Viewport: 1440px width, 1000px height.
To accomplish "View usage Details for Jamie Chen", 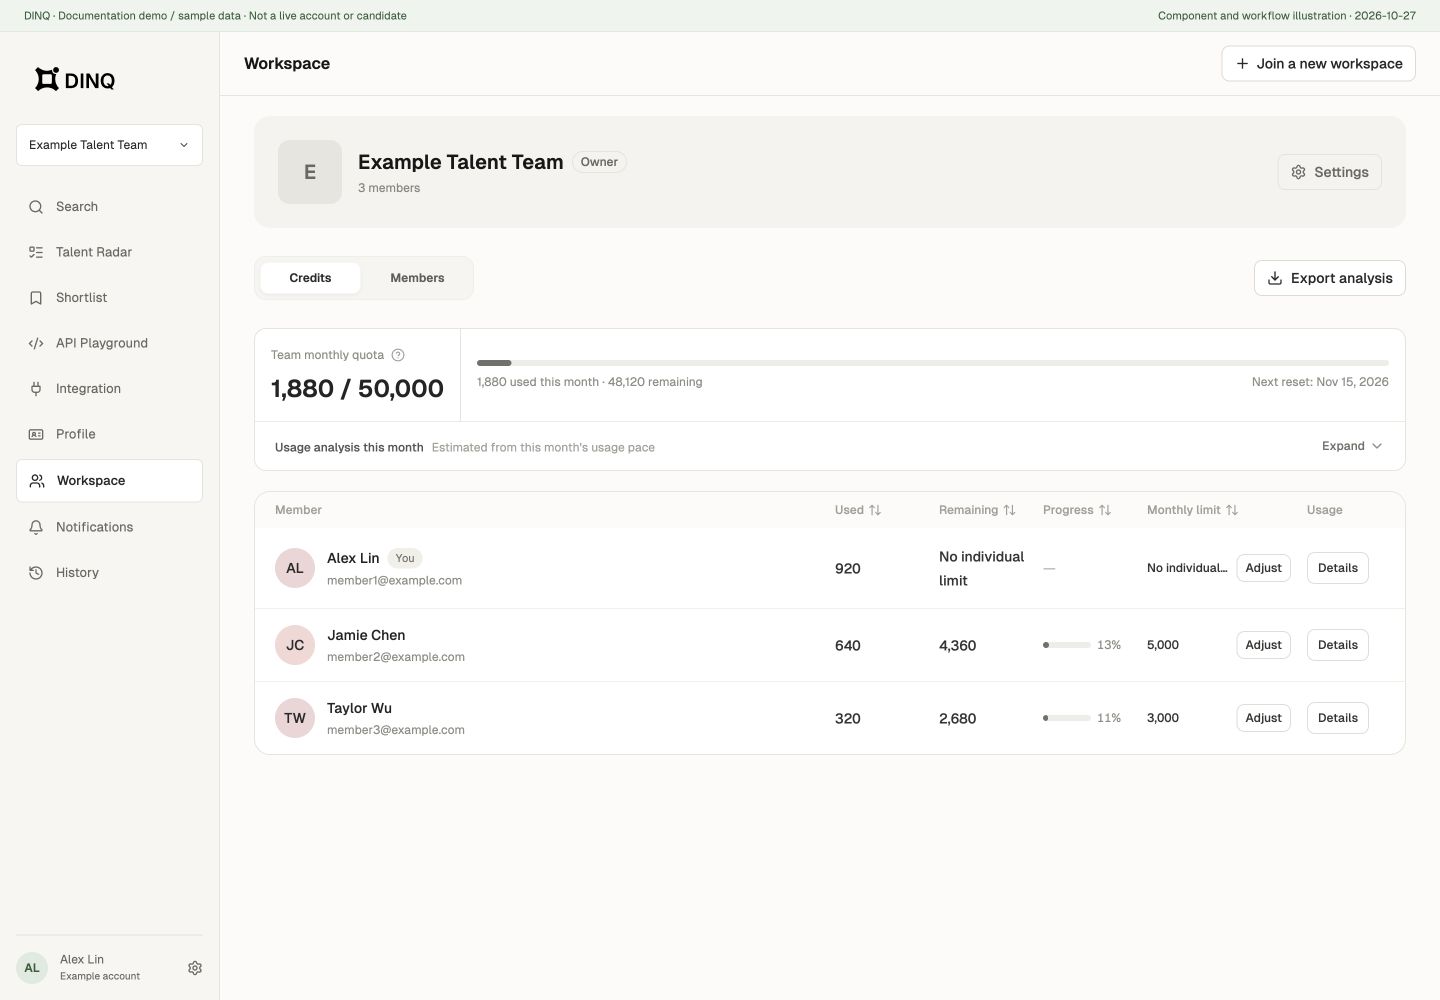I will pyautogui.click(x=1338, y=645).
